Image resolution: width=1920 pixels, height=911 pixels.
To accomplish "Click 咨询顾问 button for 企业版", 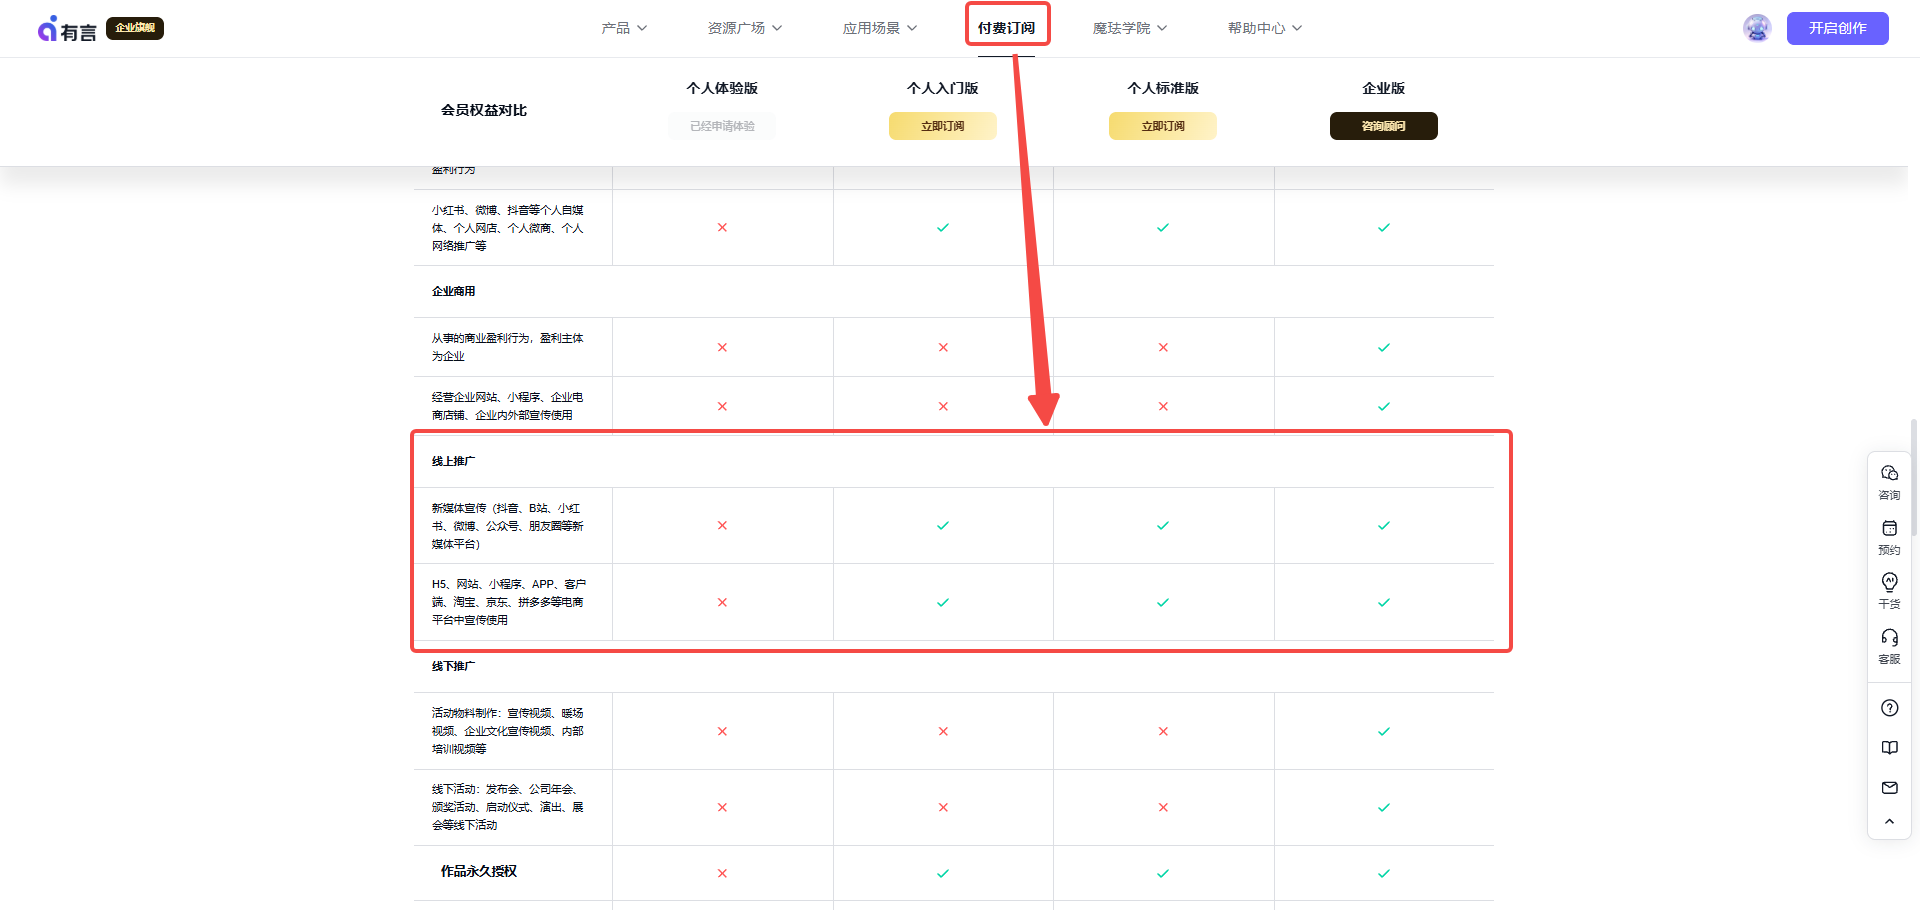I will point(1383,126).
